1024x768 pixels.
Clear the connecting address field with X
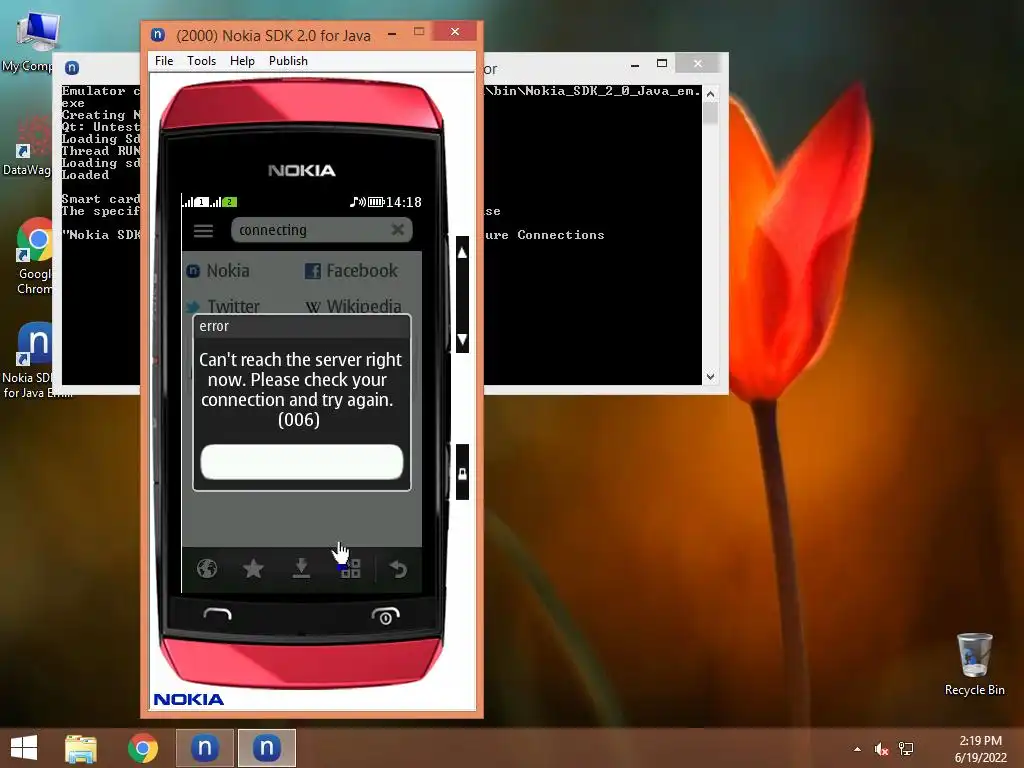pyautogui.click(x=397, y=229)
